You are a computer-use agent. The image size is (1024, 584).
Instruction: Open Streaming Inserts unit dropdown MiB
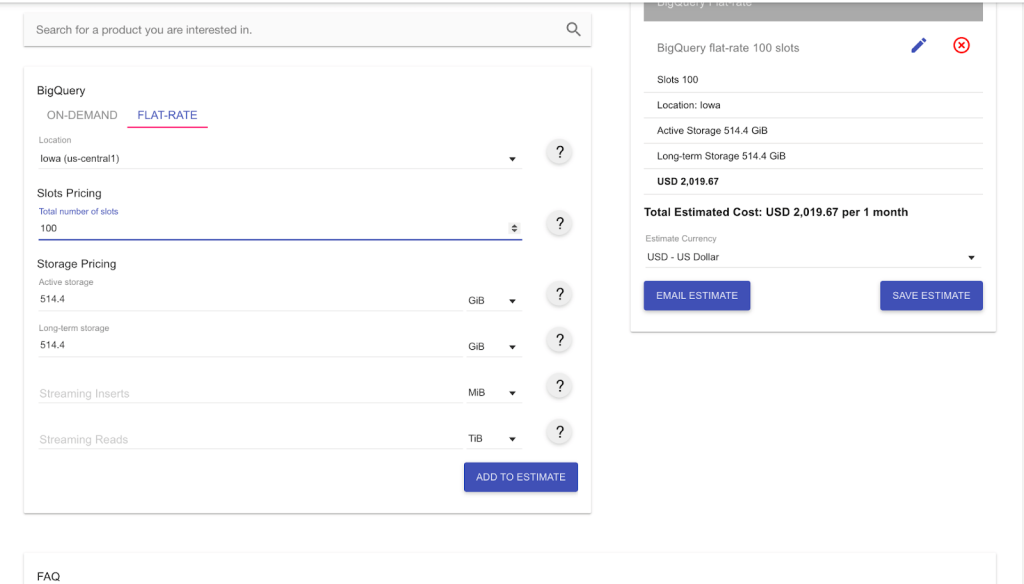tap(493, 393)
